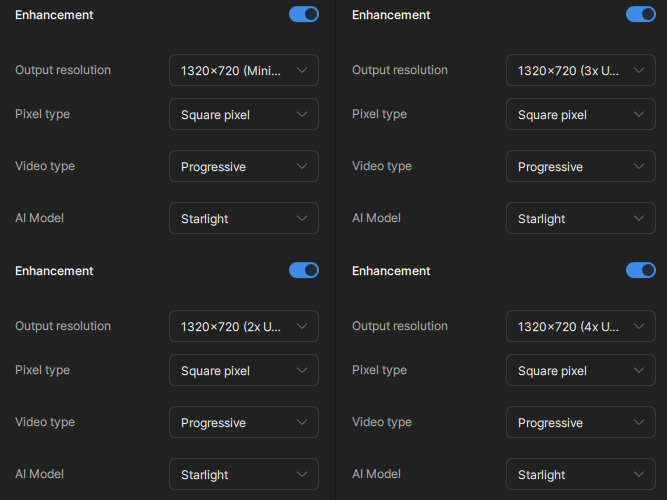Click Square pixel dropdown in the top-right panel
The width and height of the screenshot is (667, 500).
pos(581,114)
